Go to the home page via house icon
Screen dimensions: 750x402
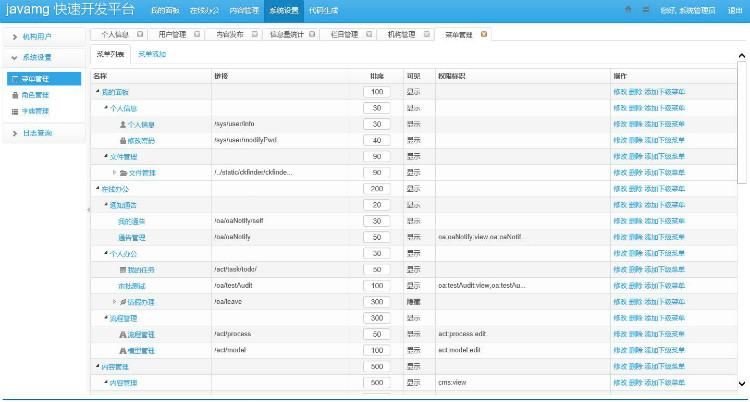628,10
